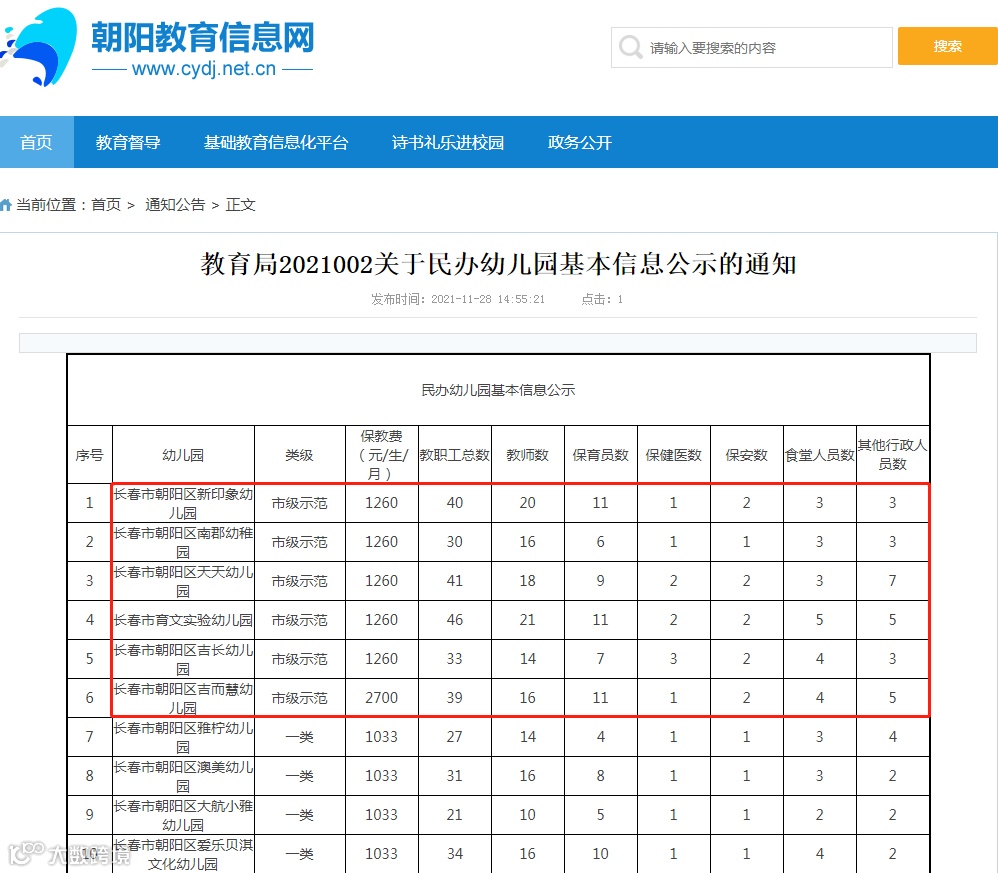Click staff total 41 for 天天幼儿园
This screenshot has width=998, height=873.
point(454,581)
